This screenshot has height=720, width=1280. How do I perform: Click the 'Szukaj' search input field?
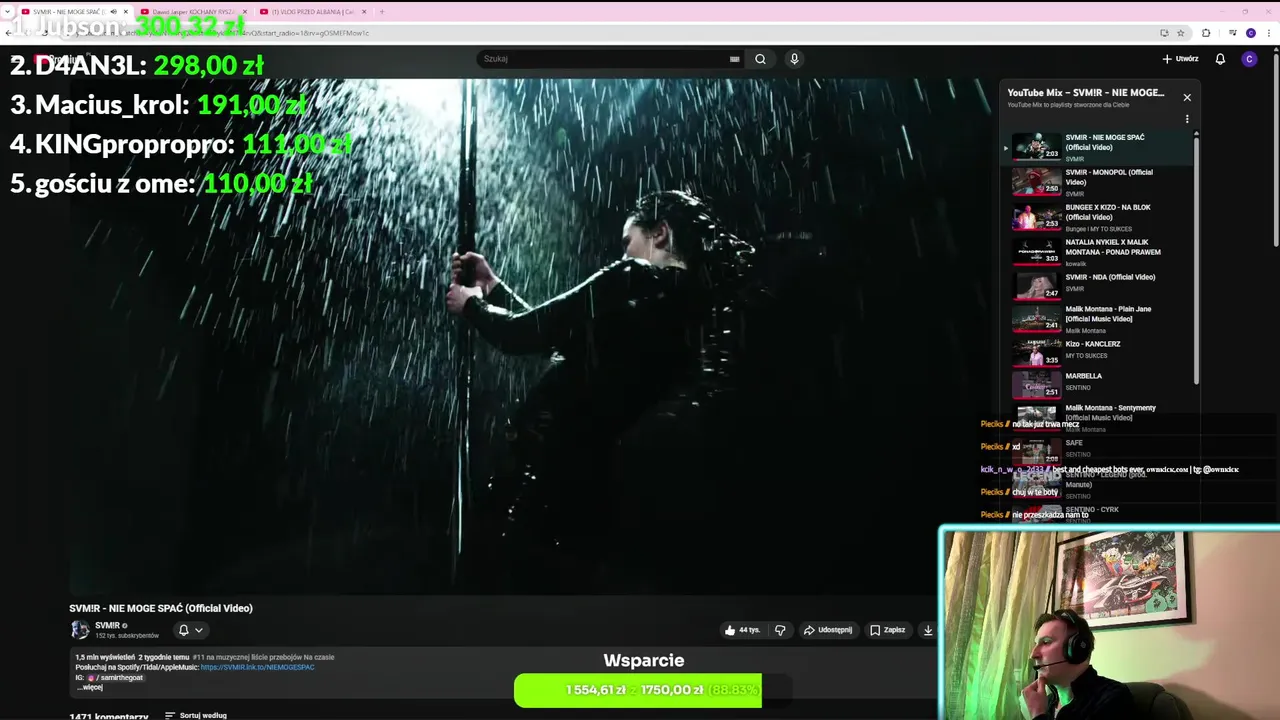click(x=603, y=59)
